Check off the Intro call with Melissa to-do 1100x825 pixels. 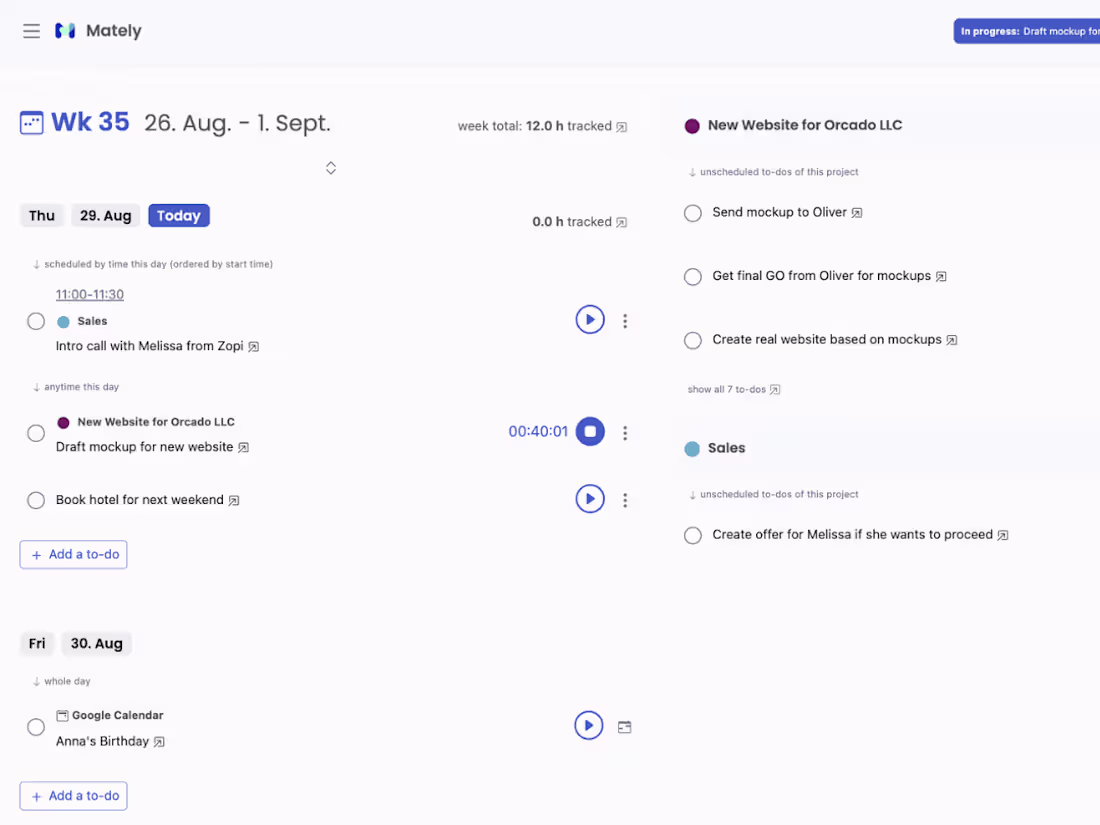tap(36, 321)
